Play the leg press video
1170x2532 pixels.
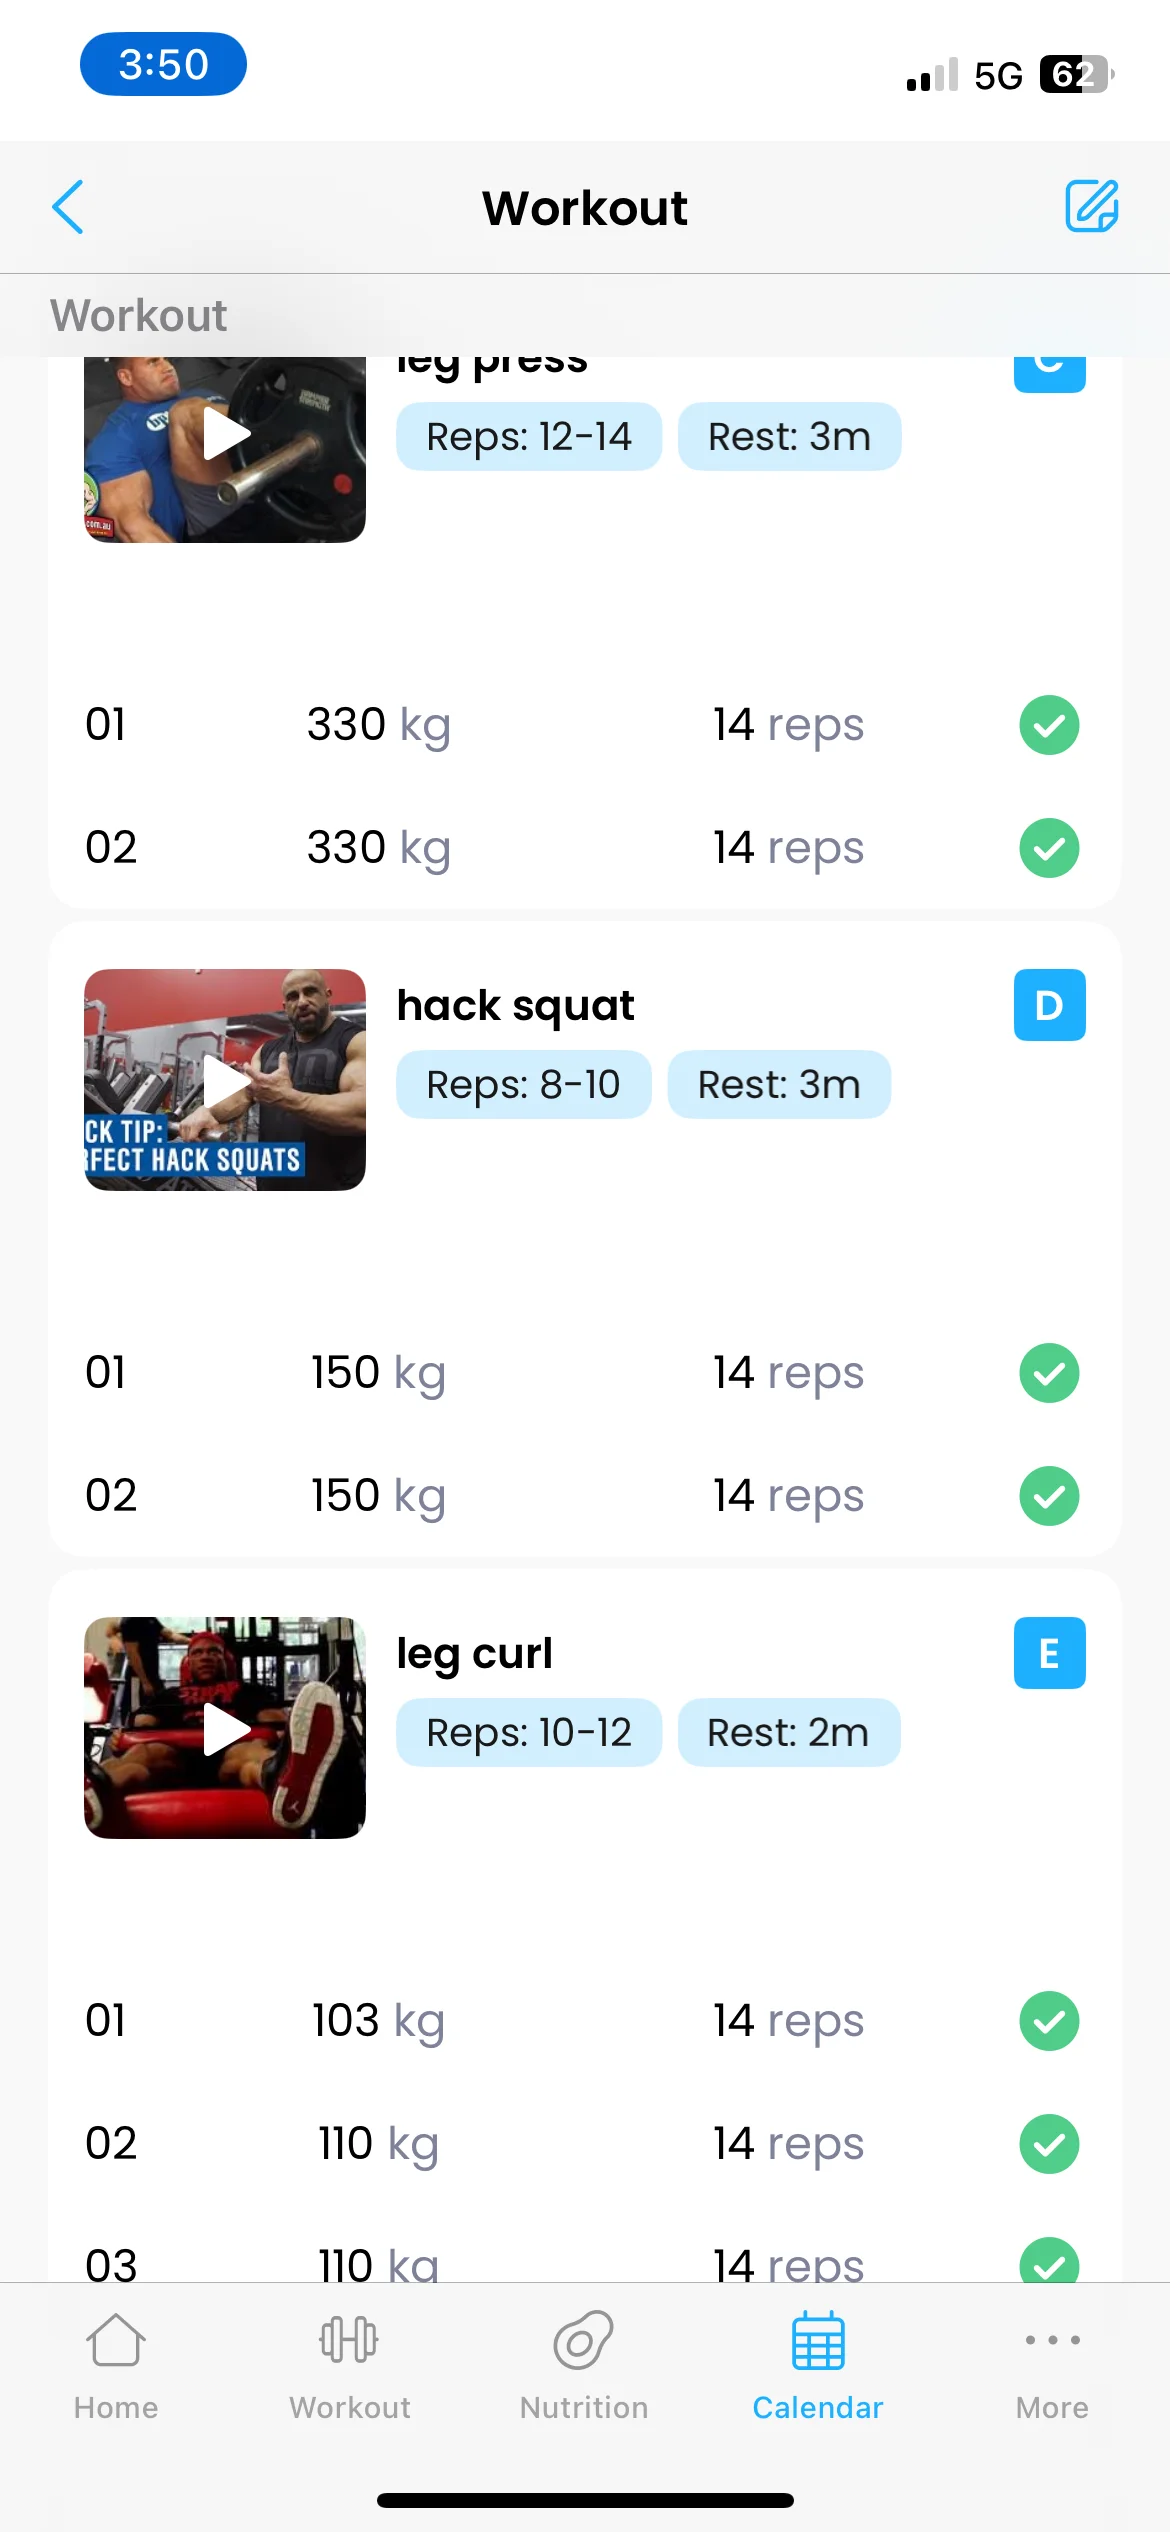pyautogui.click(x=225, y=449)
